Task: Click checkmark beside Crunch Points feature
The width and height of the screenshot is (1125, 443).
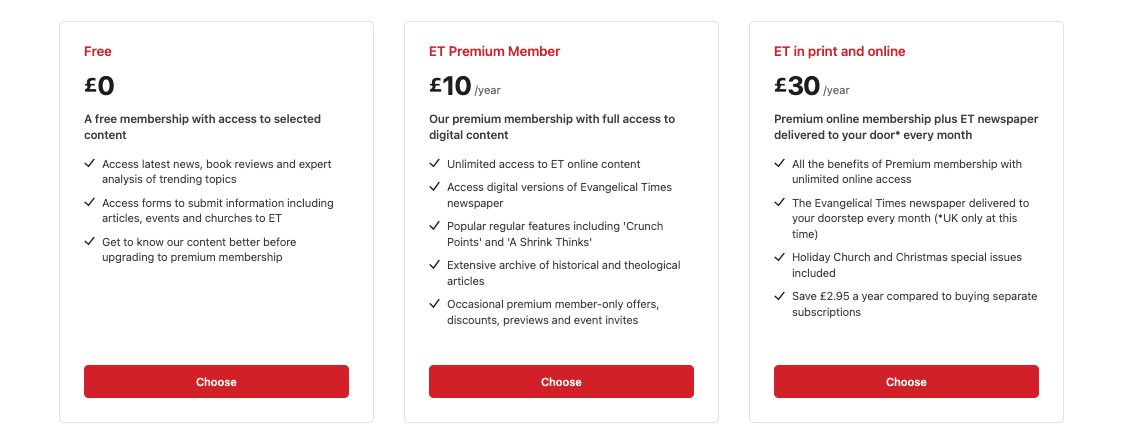Action: click(x=435, y=225)
